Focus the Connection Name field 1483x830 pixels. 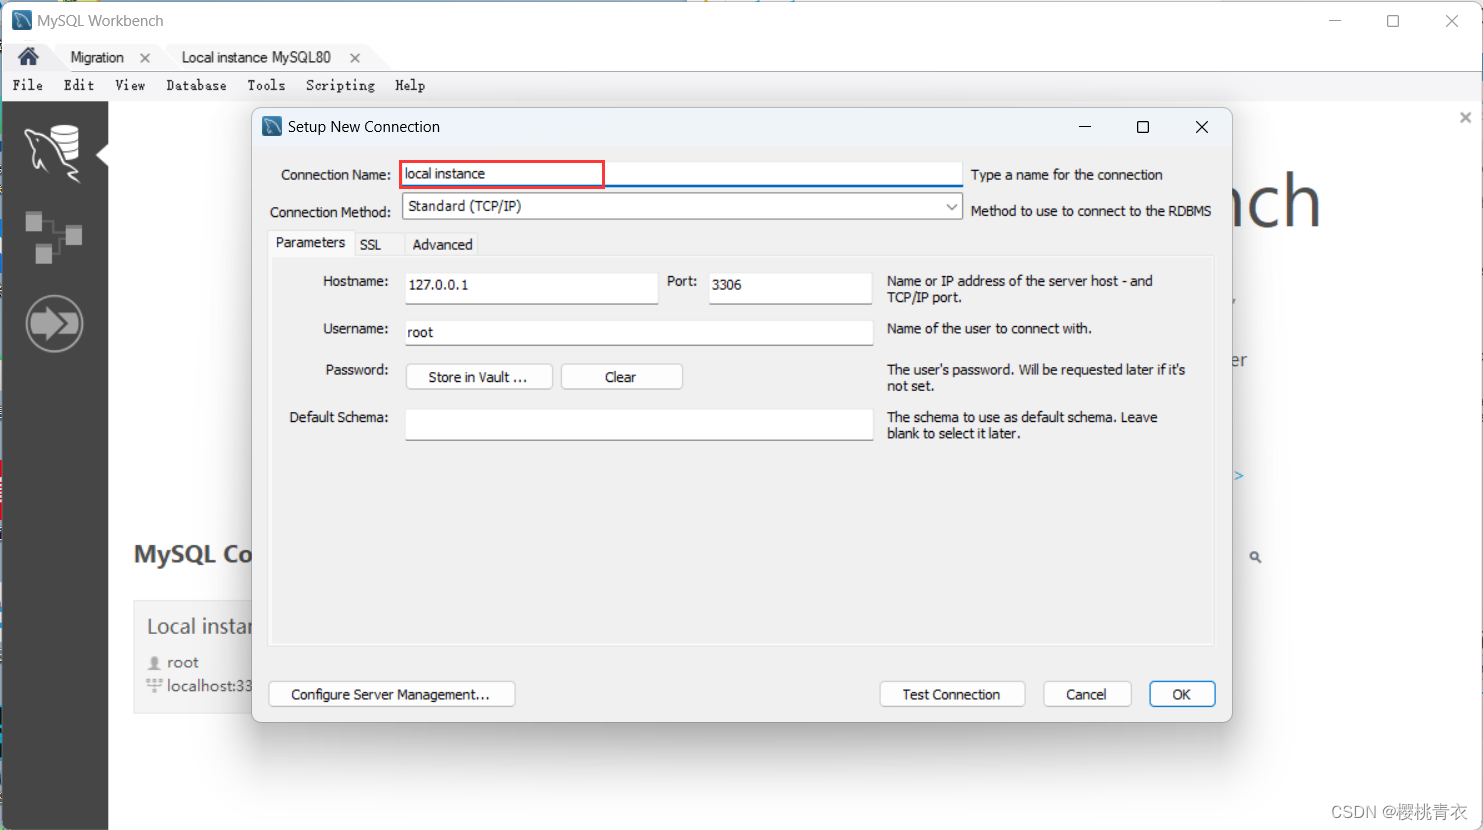click(681, 174)
